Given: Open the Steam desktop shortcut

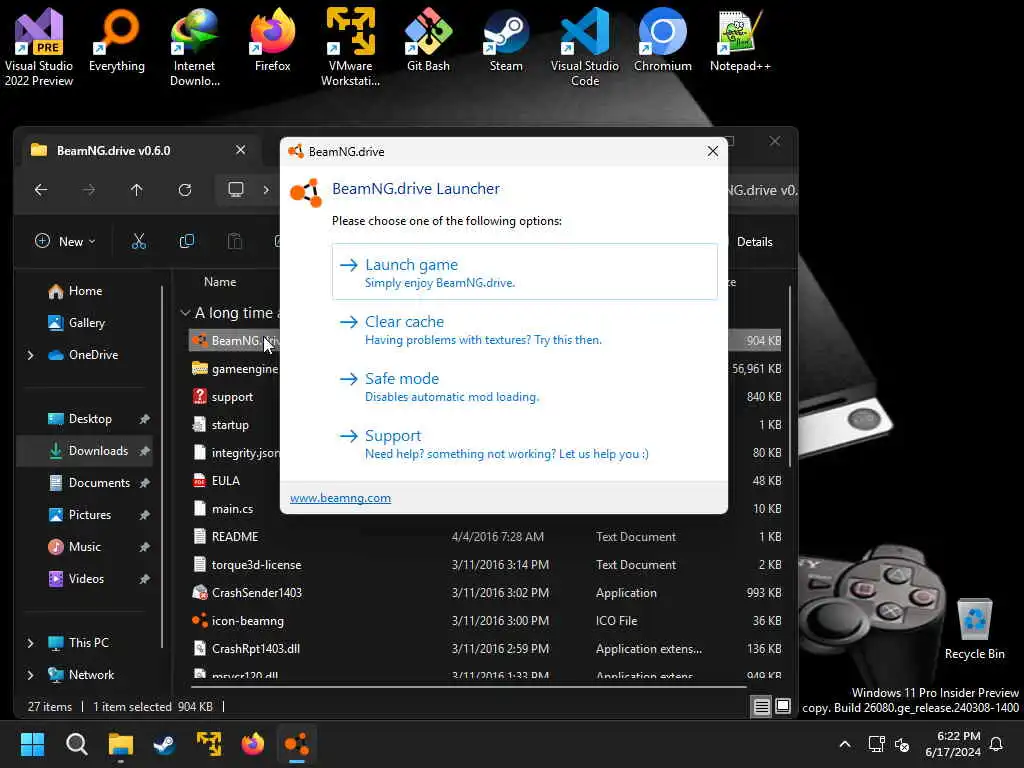Looking at the screenshot, I should (x=506, y=40).
